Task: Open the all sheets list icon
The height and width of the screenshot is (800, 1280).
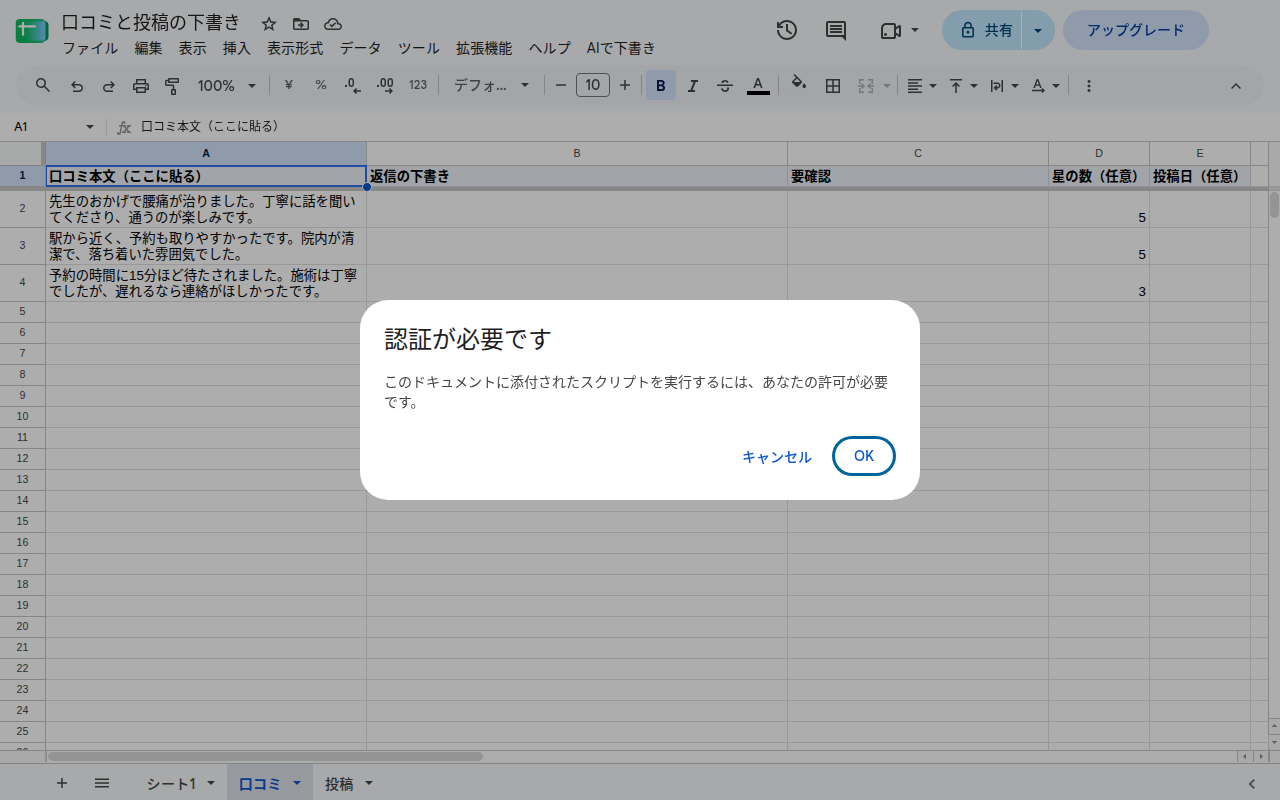Action: 102,783
